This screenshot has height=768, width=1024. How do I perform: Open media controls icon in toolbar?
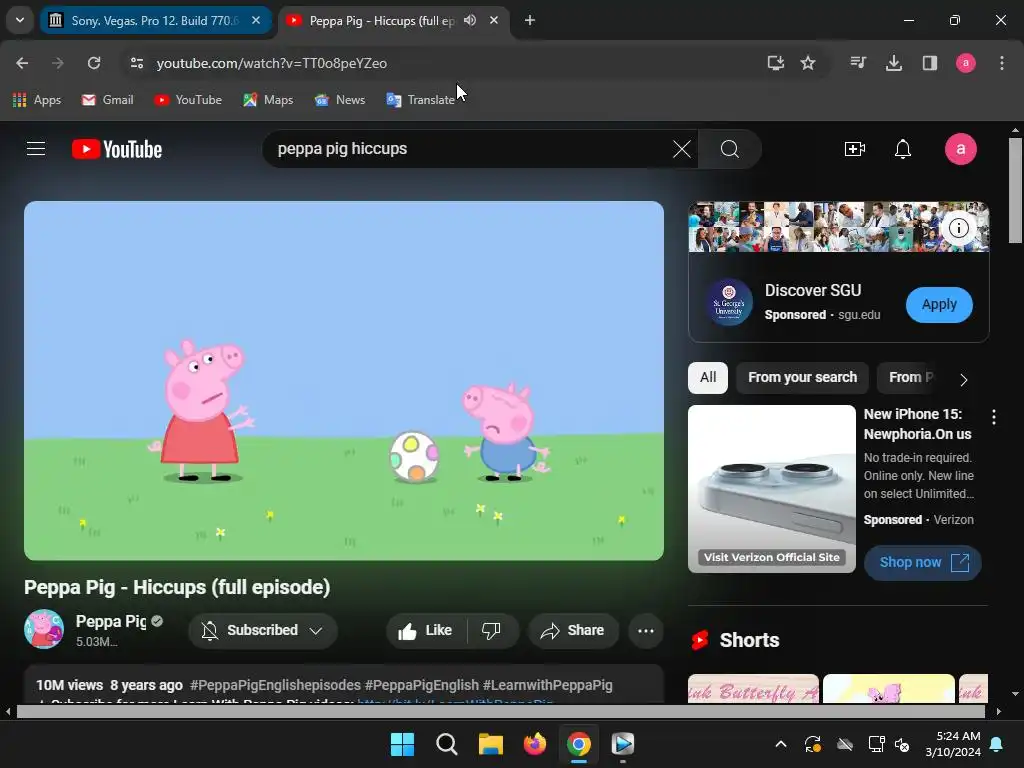[x=858, y=63]
